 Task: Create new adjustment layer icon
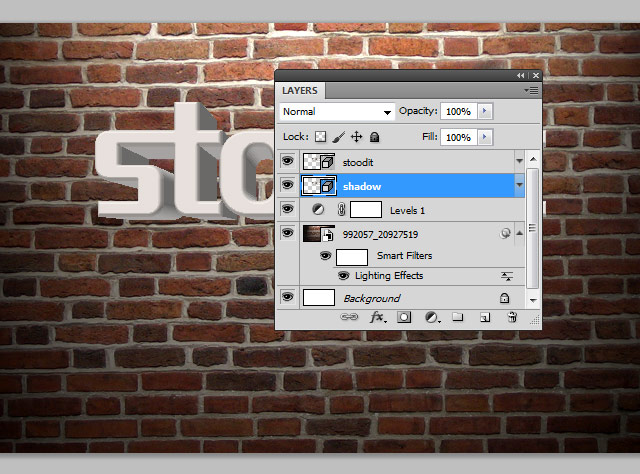coord(432,317)
